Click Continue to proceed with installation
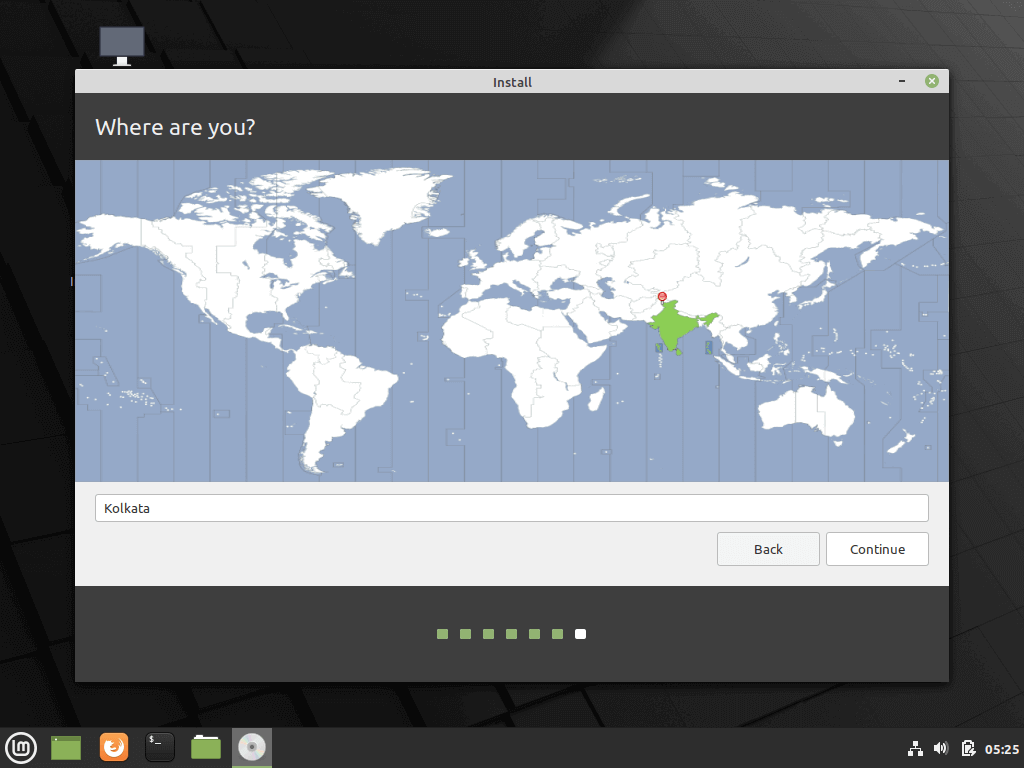The width and height of the screenshot is (1024, 768). tap(877, 549)
